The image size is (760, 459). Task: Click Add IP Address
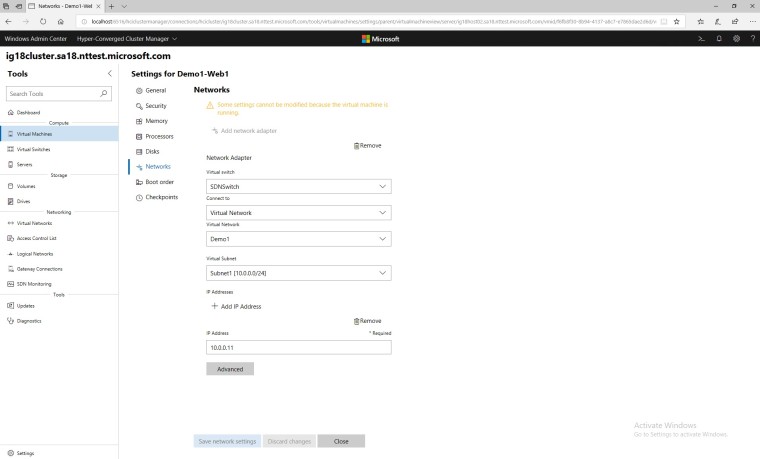click(x=236, y=306)
